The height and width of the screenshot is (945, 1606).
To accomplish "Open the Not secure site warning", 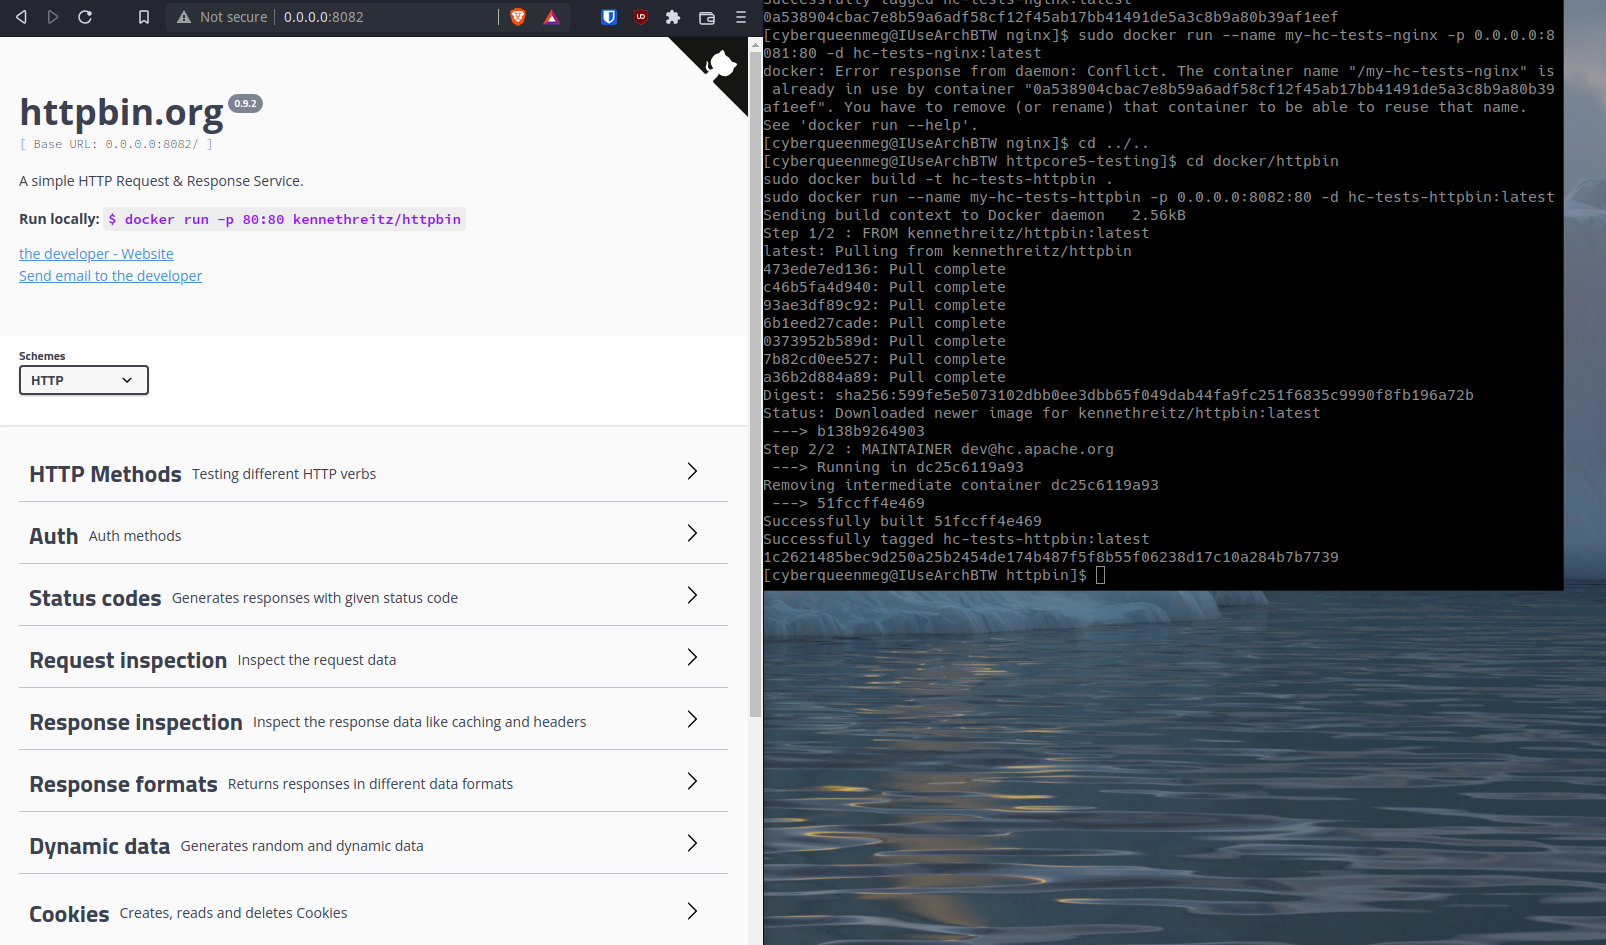I will 221,17.
